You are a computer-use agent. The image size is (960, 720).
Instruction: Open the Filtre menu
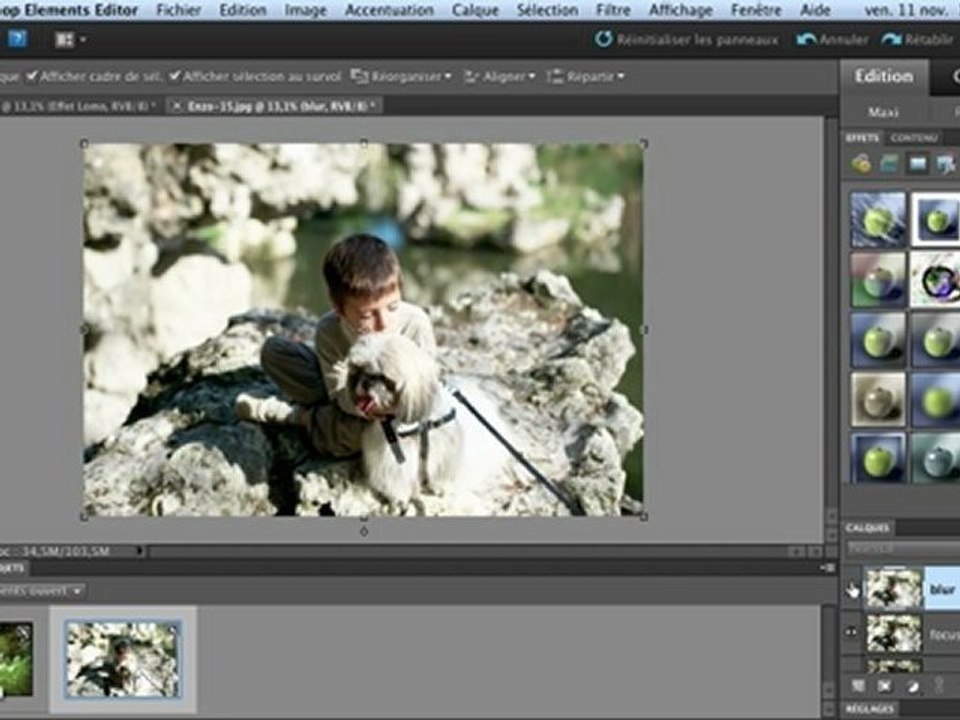pyautogui.click(x=613, y=10)
